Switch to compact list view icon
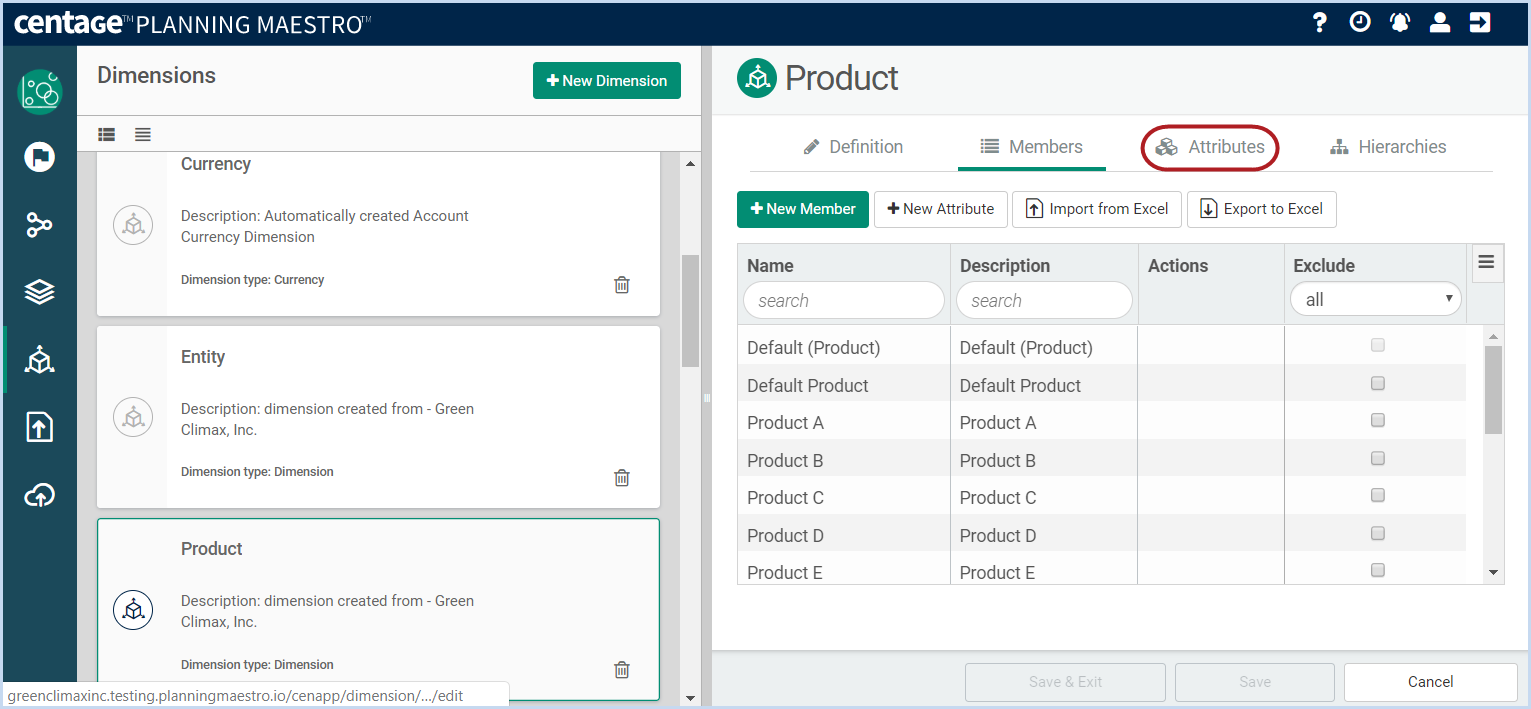The image size is (1531, 709). pos(143,134)
